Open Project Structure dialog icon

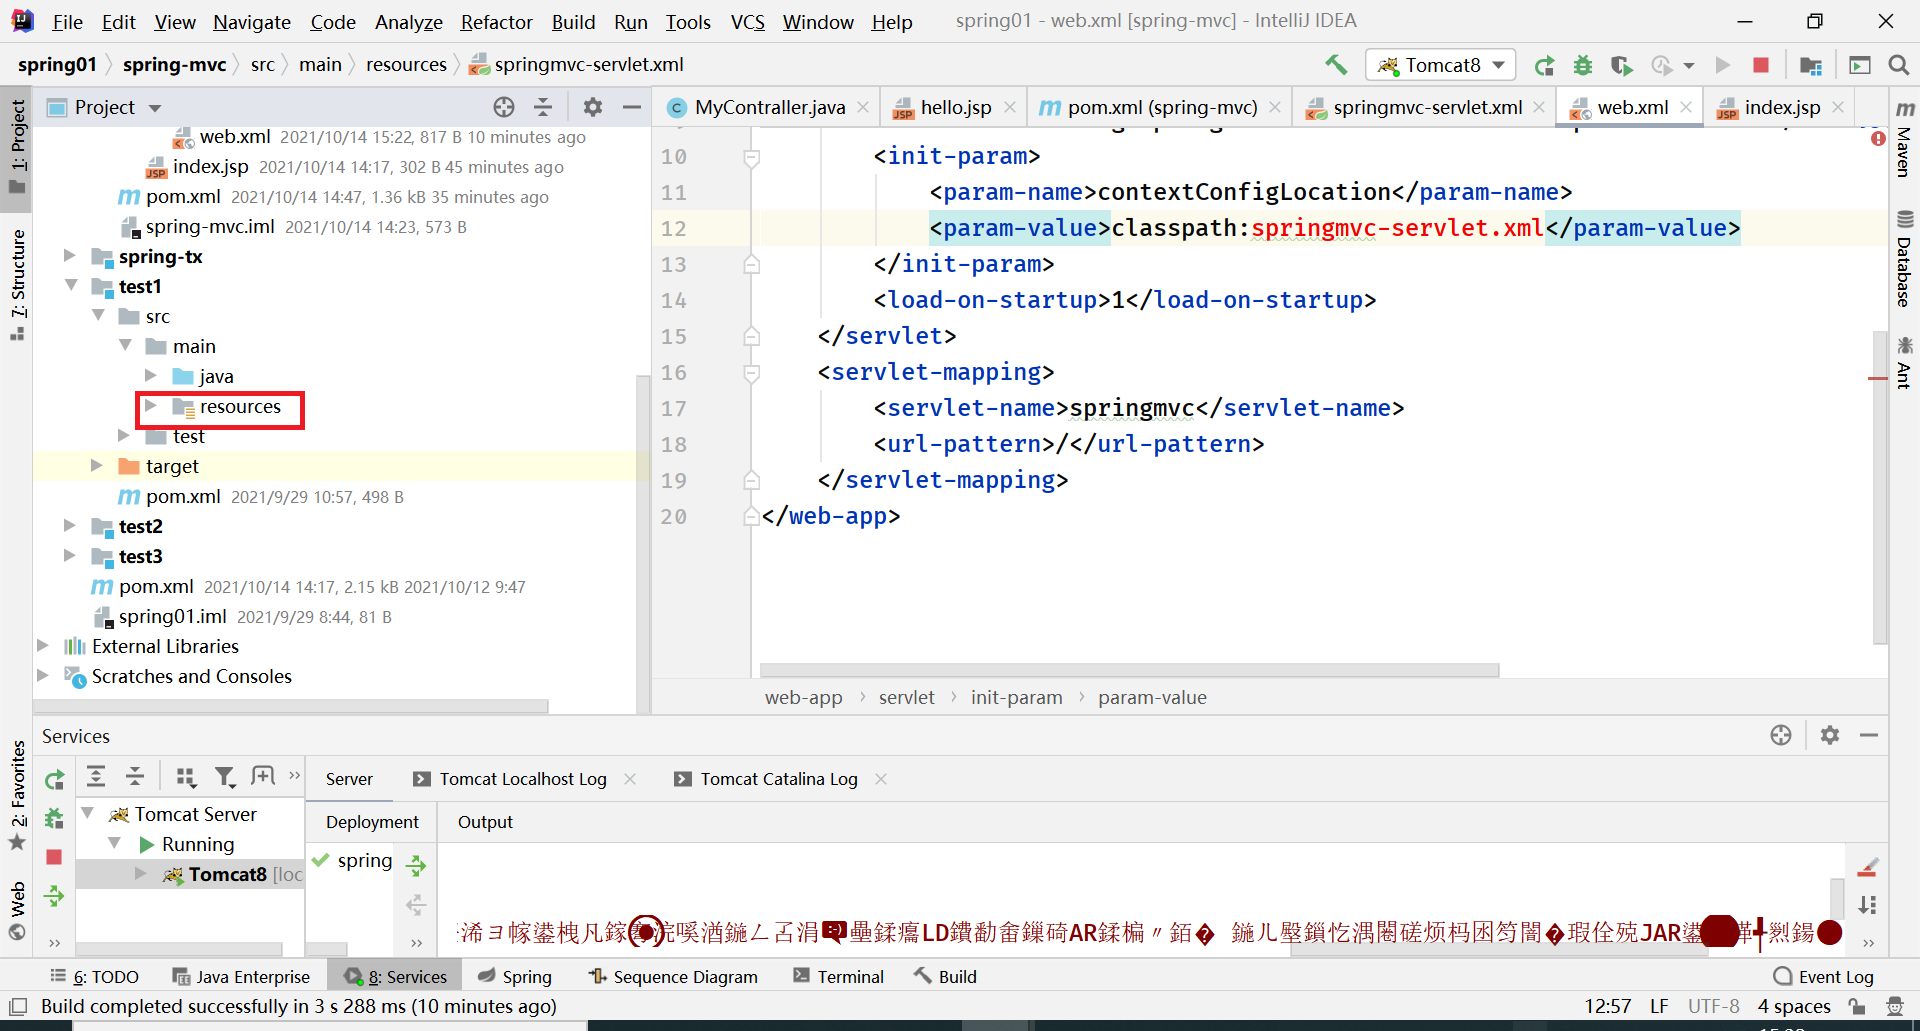click(x=1810, y=65)
